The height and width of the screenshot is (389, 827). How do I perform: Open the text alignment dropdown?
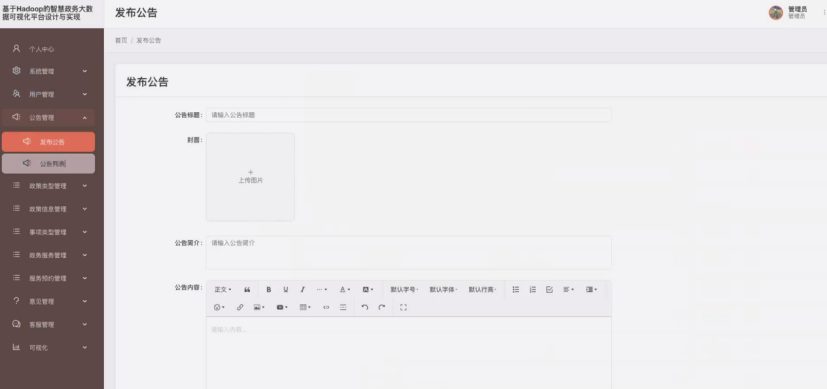(569, 289)
